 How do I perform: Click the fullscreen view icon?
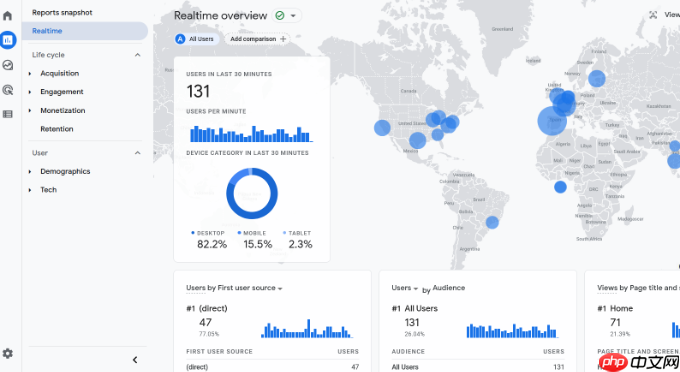[x=653, y=15]
